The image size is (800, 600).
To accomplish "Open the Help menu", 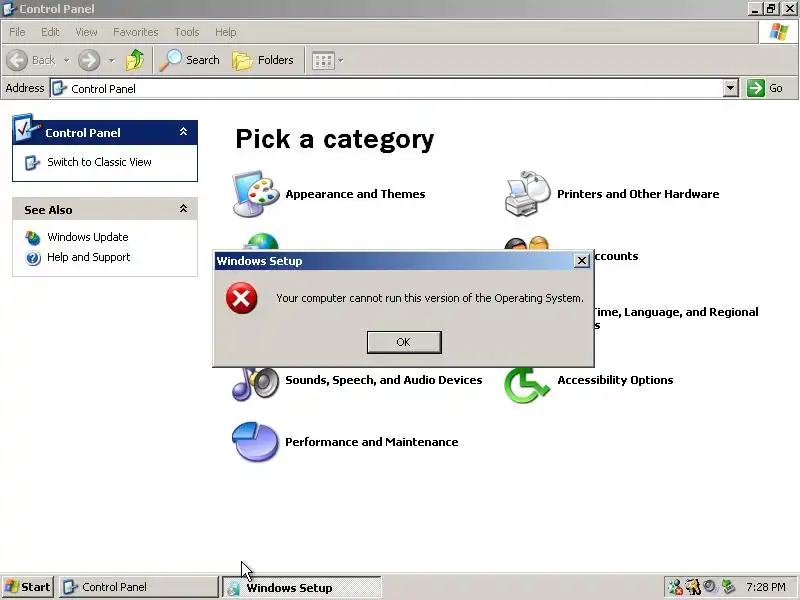I will coord(225,32).
